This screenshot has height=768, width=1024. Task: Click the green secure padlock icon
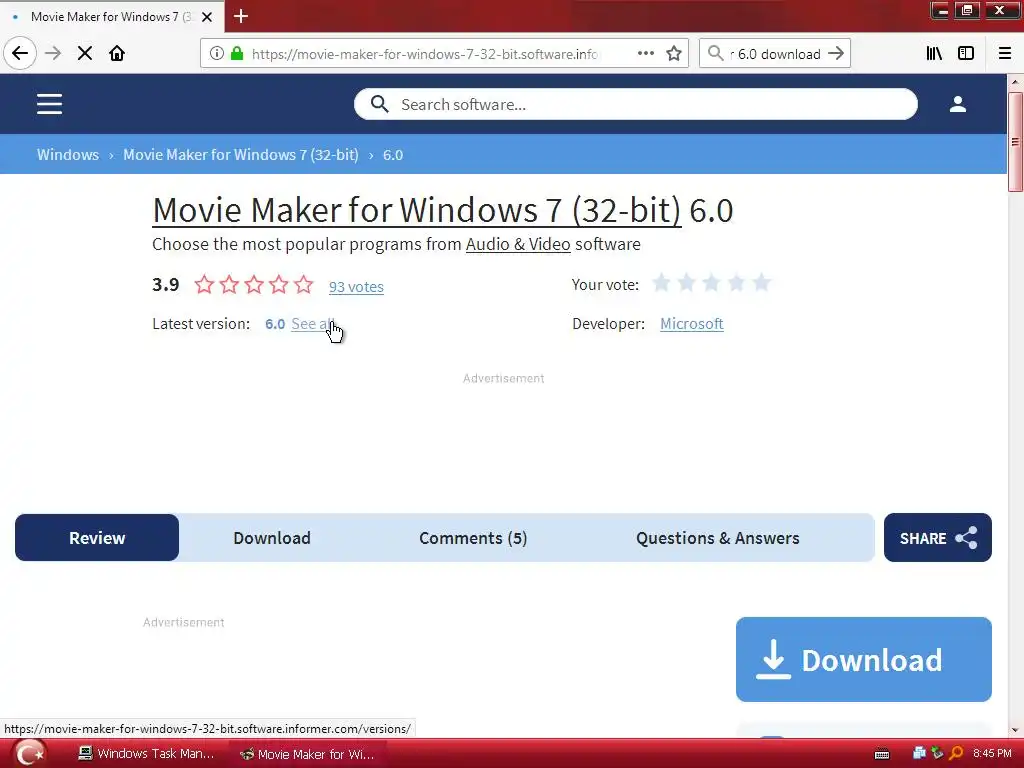tap(237, 54)
